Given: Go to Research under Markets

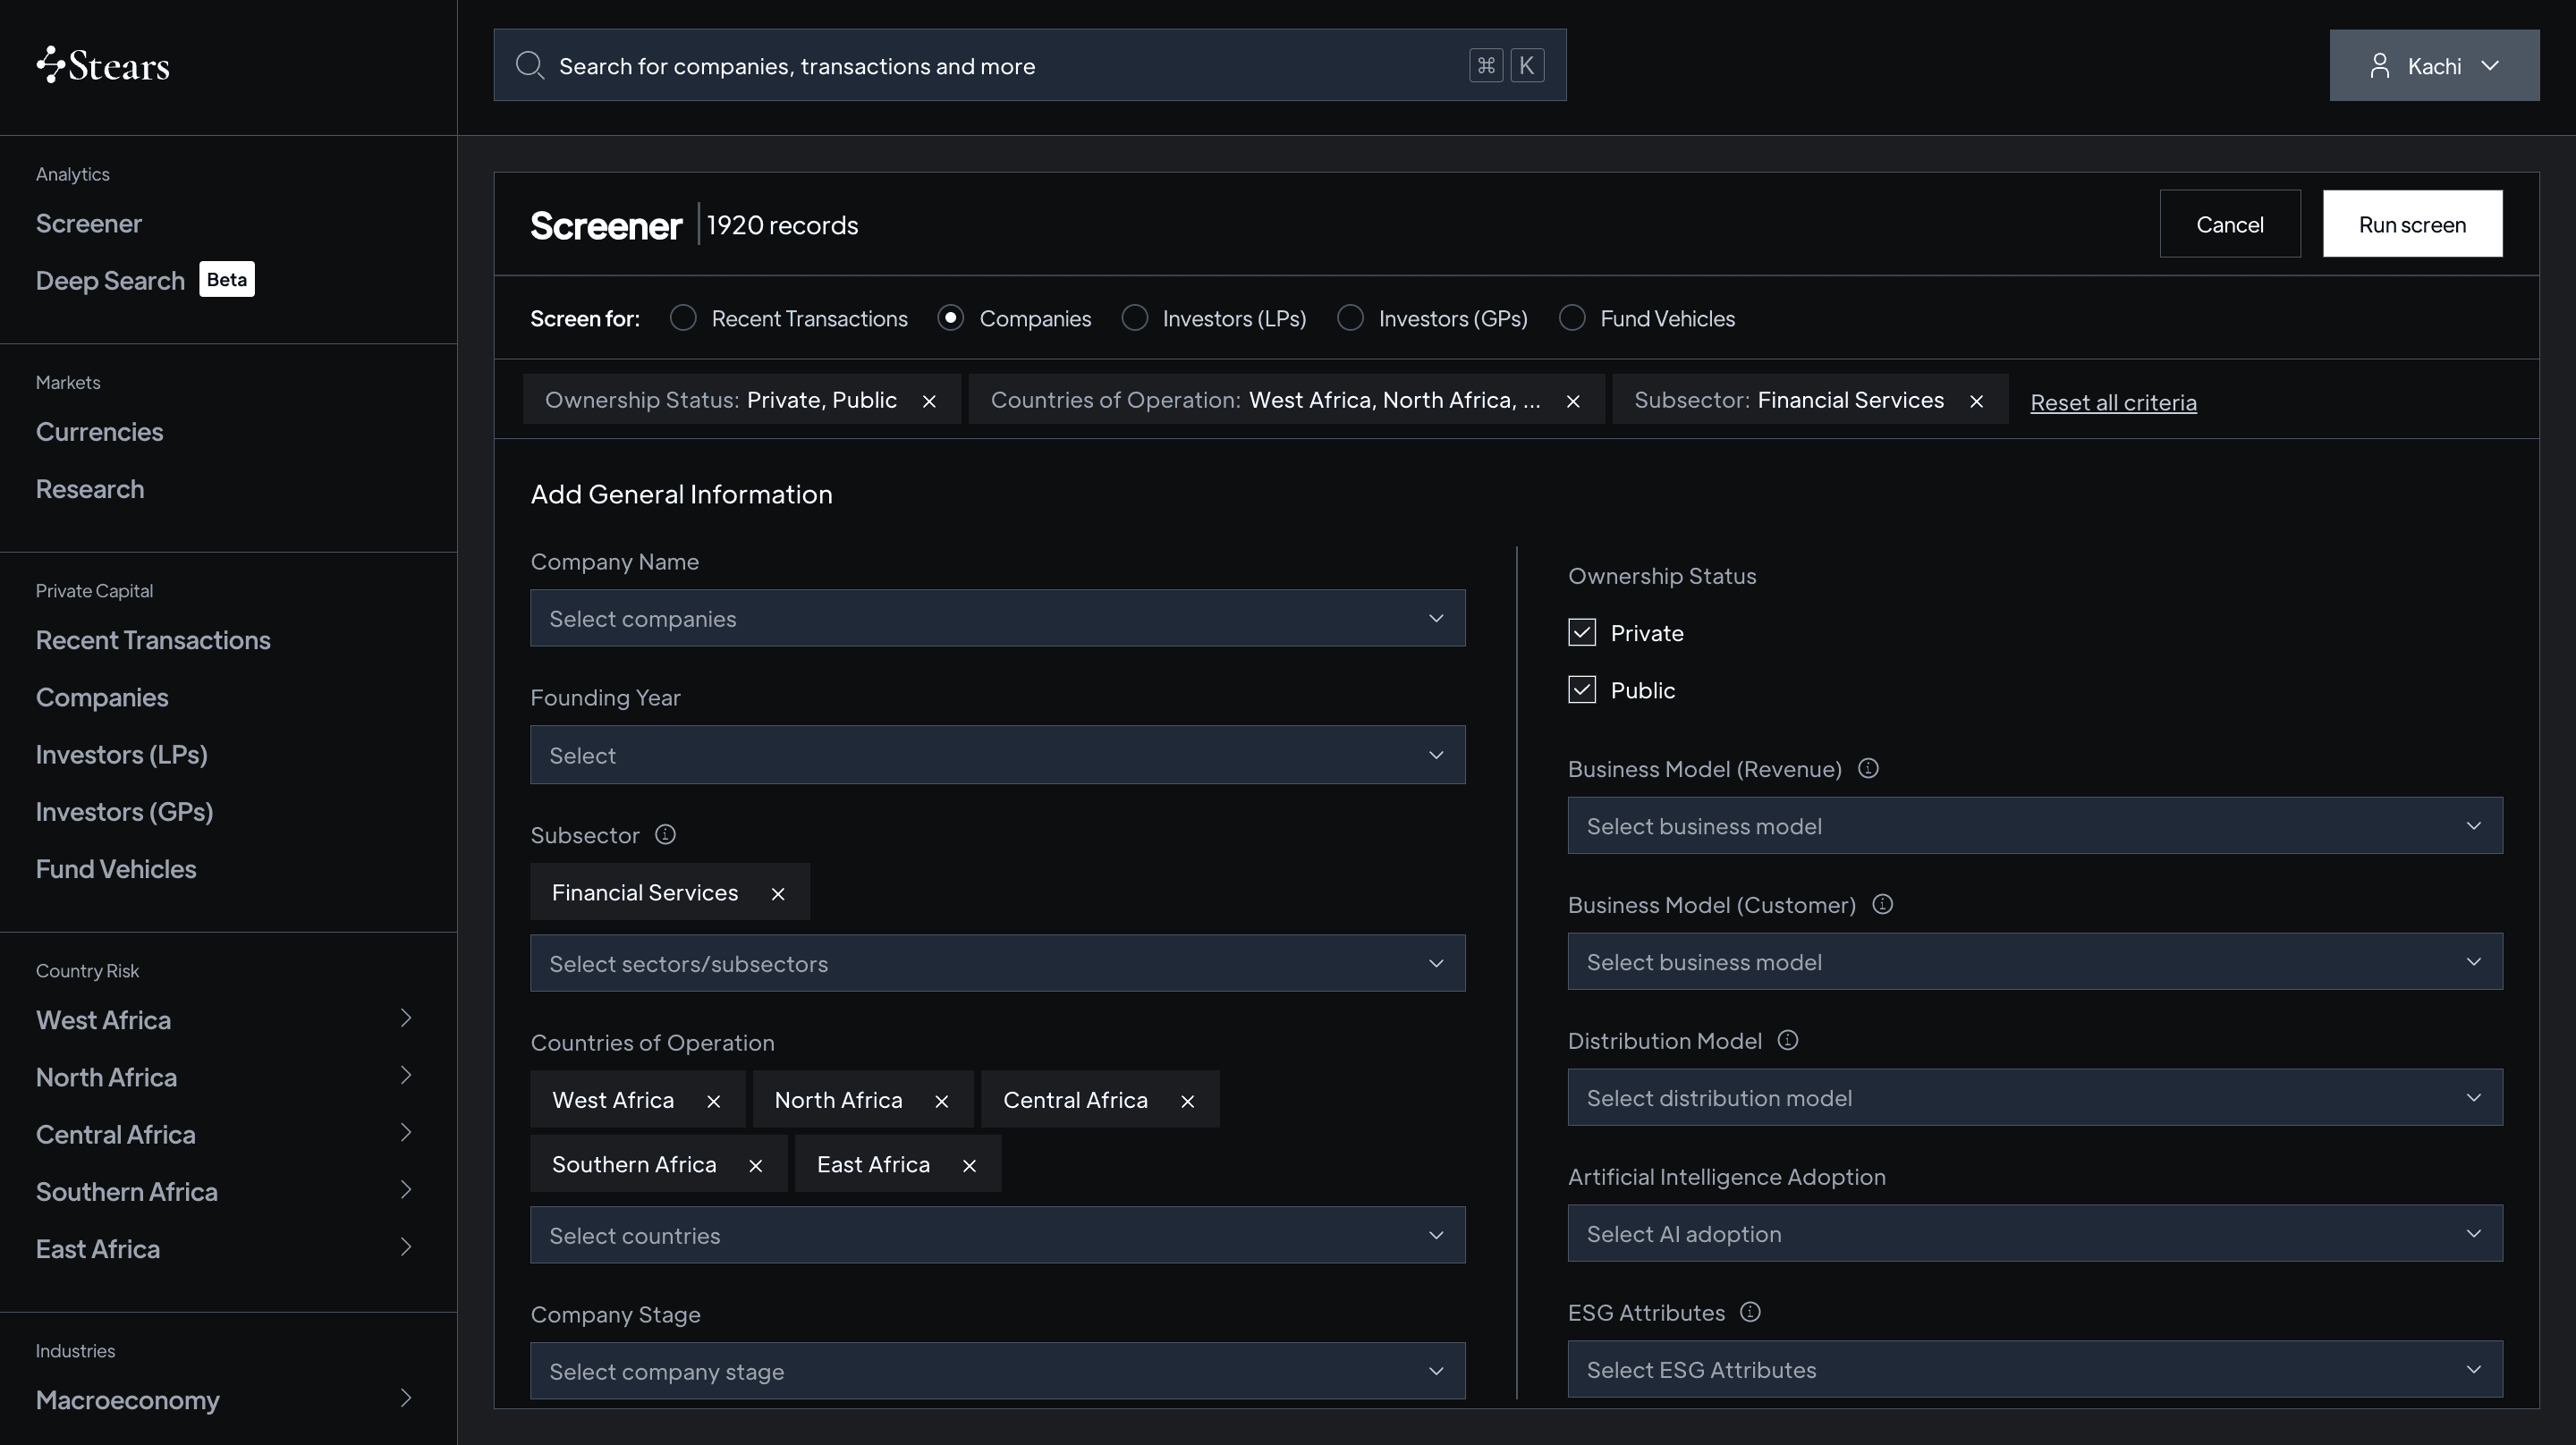Looking at the screenshot, I should coord(90,489).
